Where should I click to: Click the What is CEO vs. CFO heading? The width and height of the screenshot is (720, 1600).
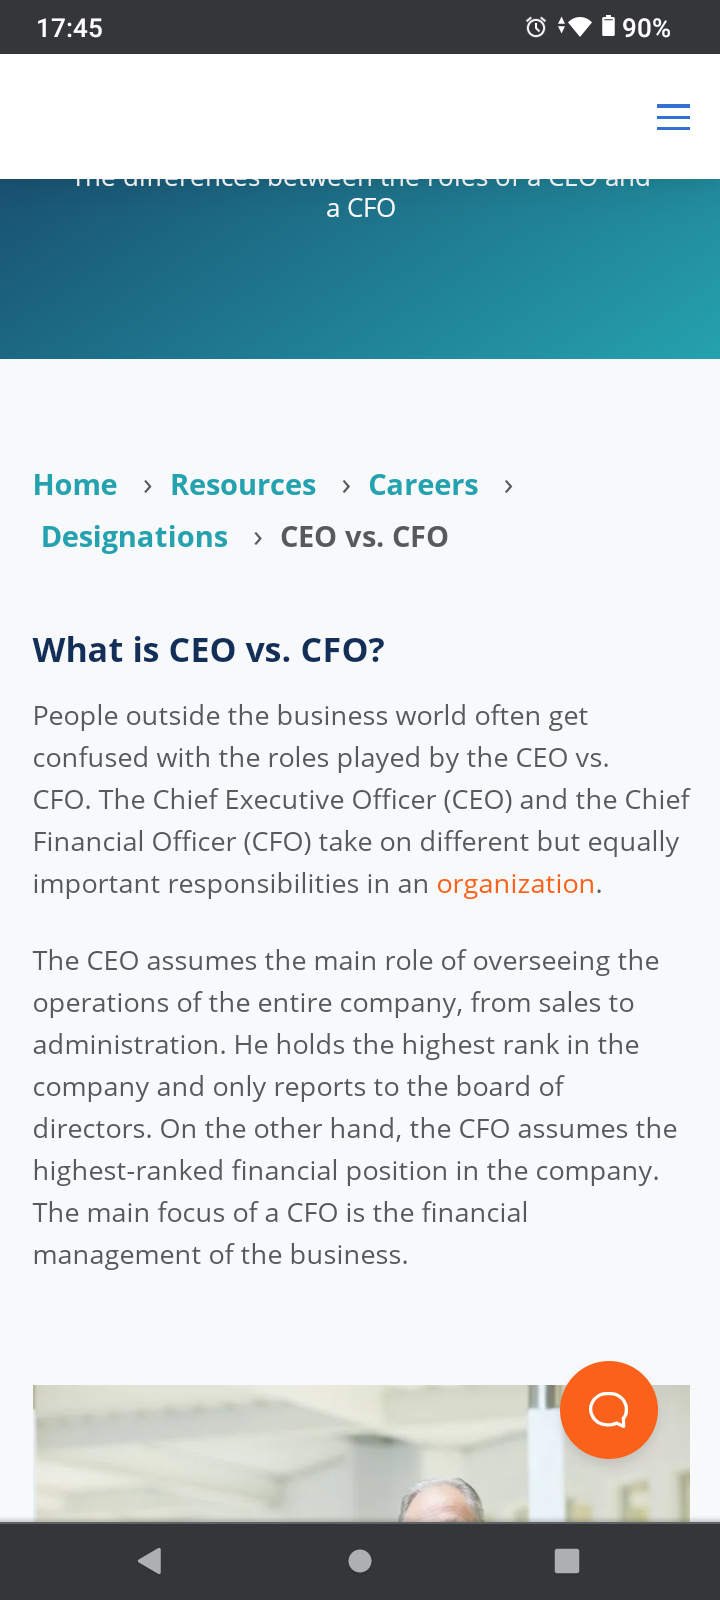pyautogui.click(x=209, y=650)
